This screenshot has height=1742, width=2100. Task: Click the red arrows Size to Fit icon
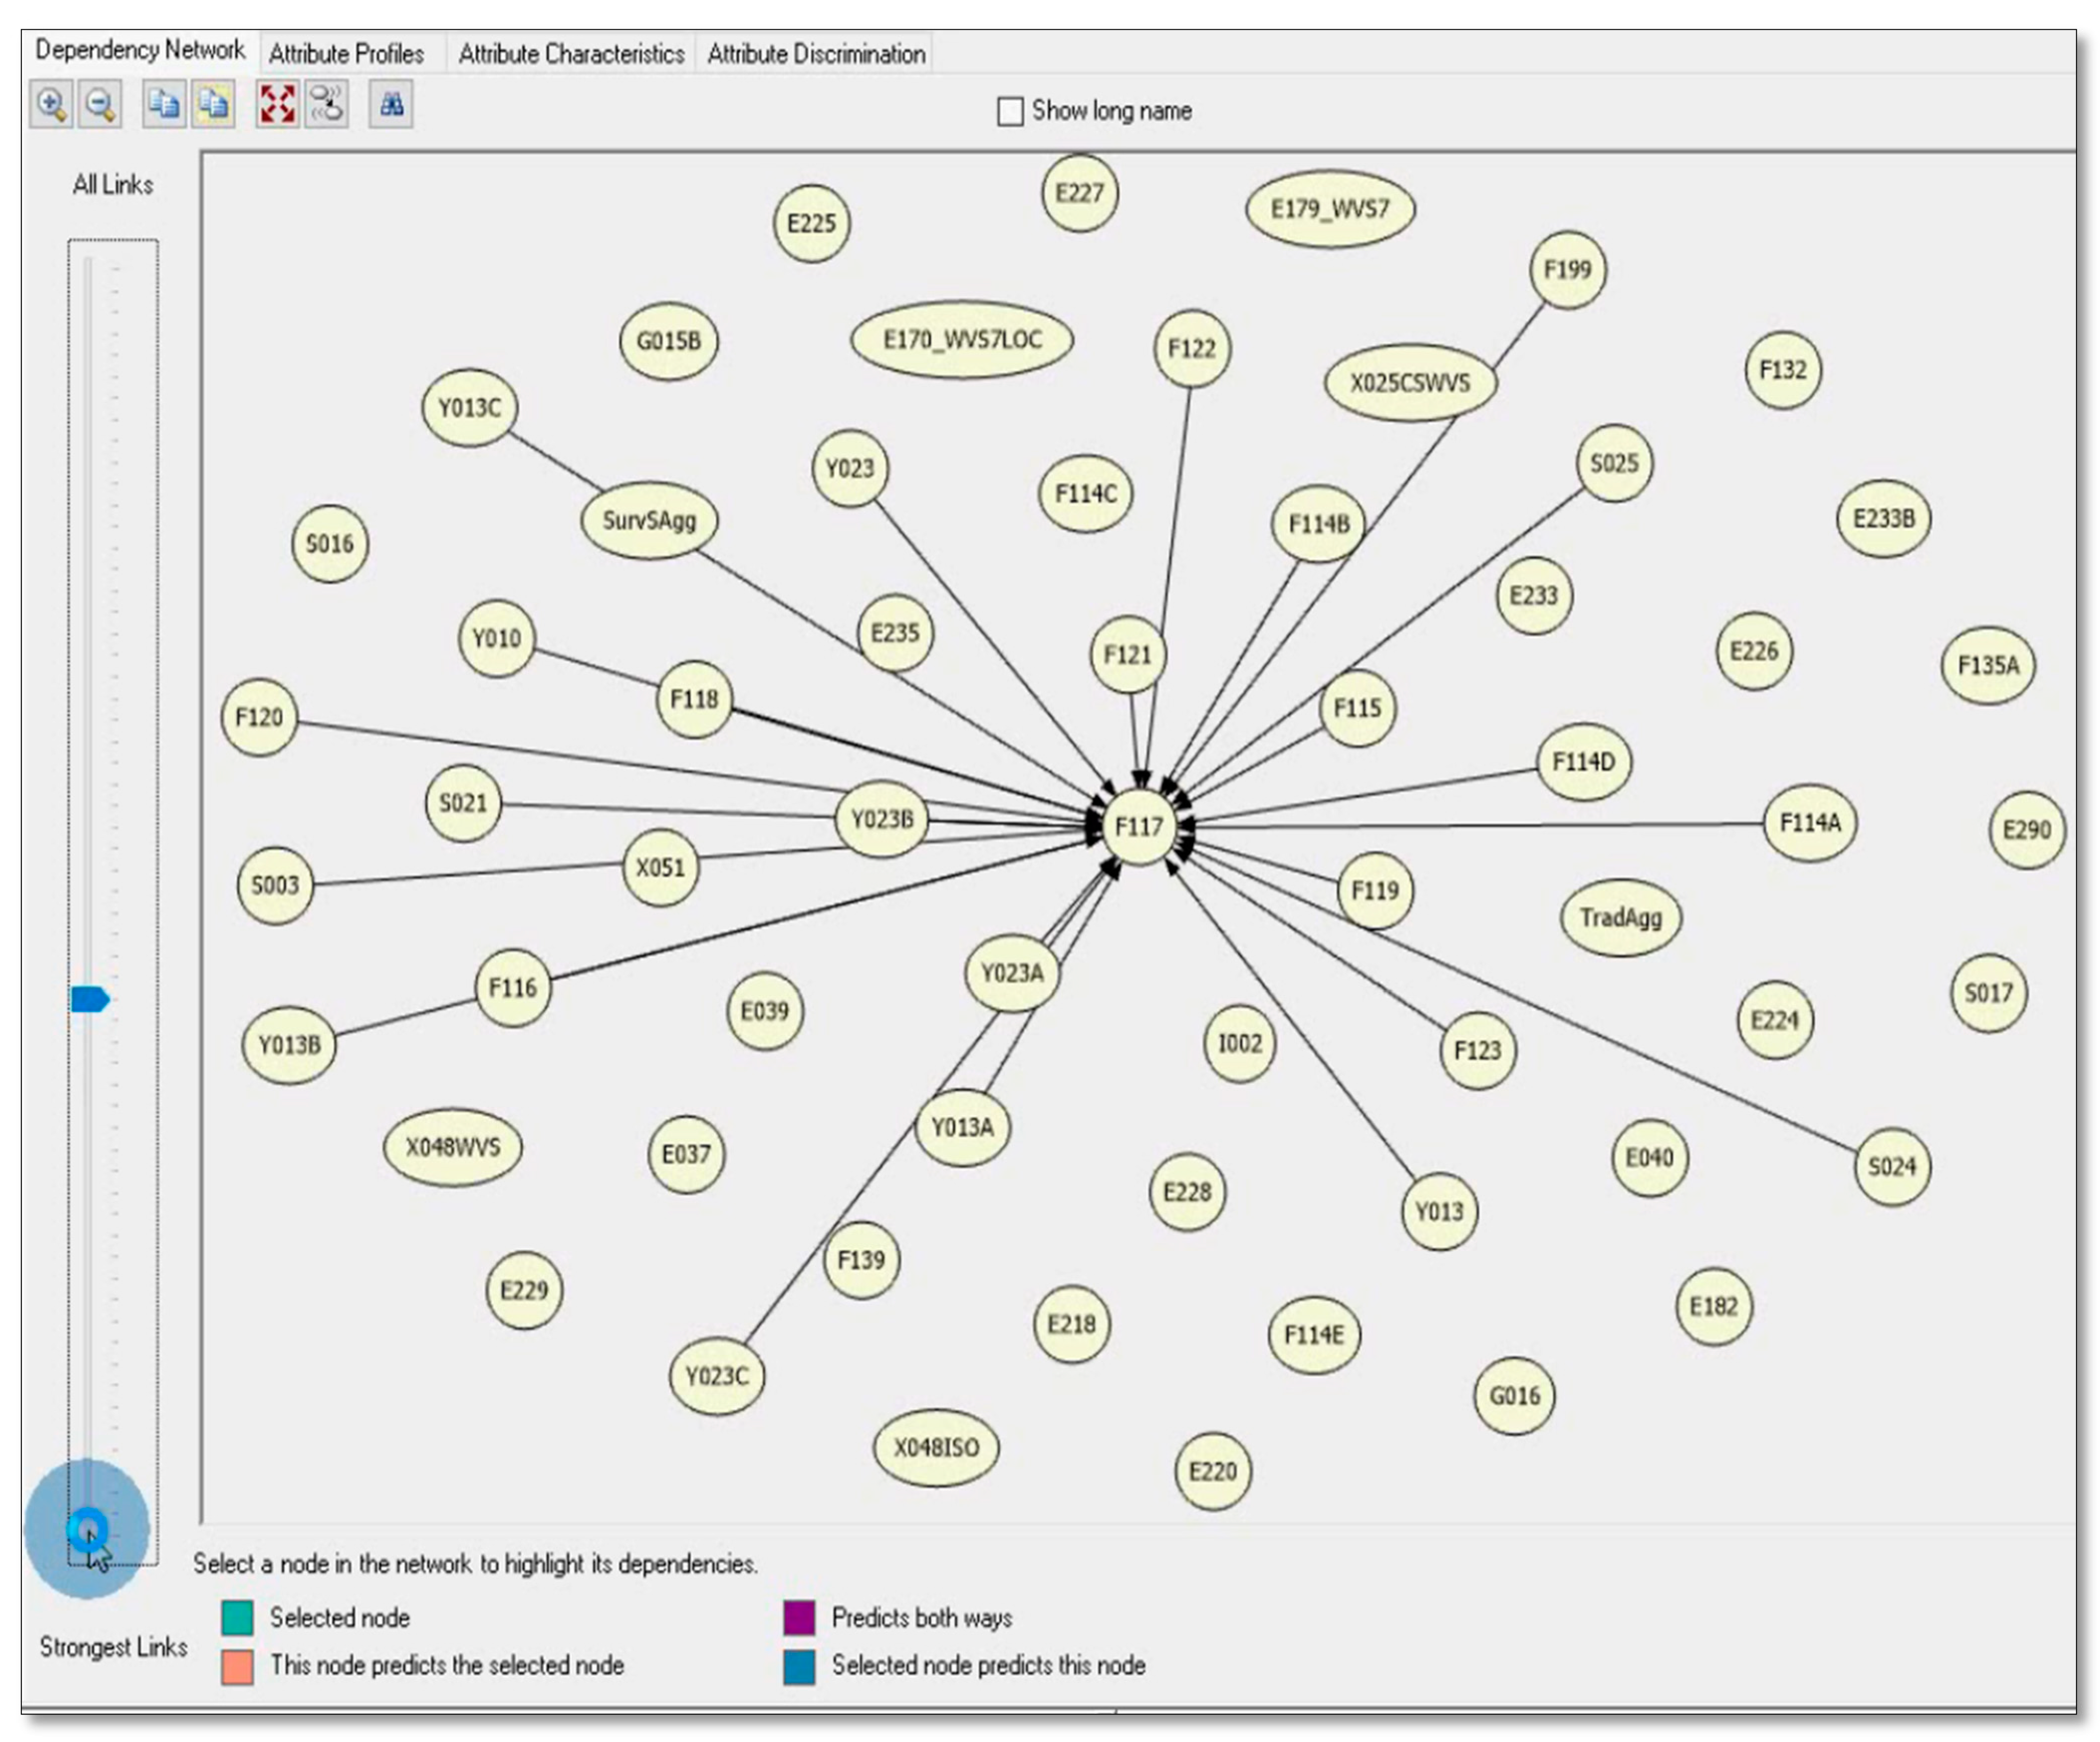coord(277,105)
